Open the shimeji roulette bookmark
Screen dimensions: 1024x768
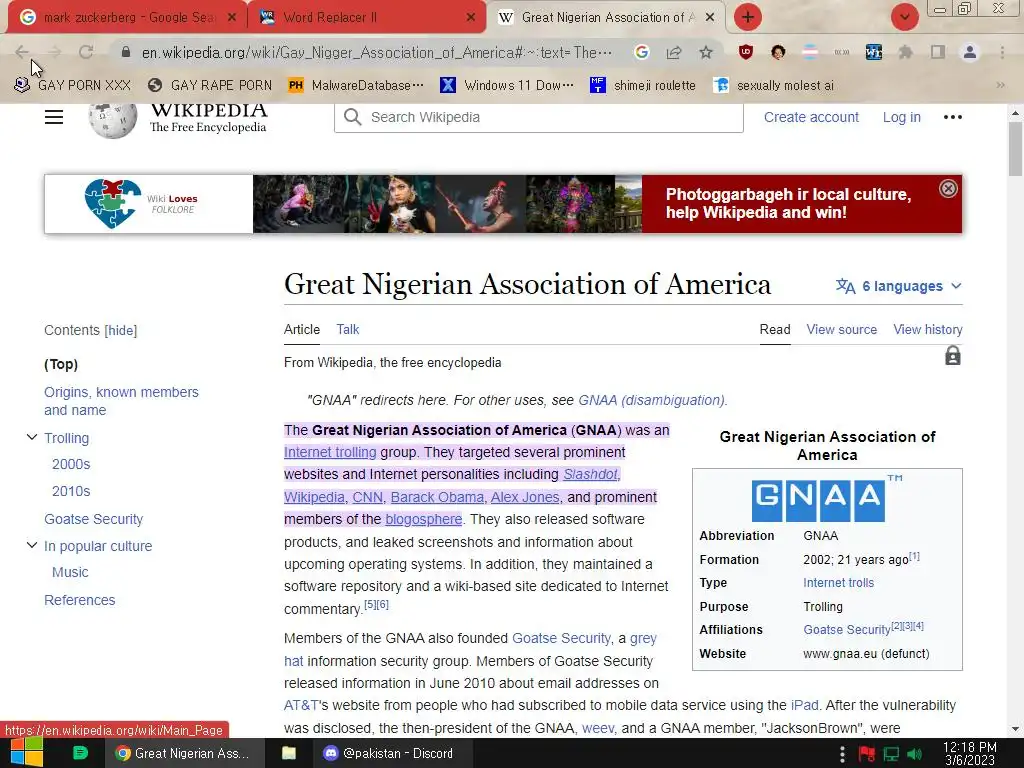643,85
